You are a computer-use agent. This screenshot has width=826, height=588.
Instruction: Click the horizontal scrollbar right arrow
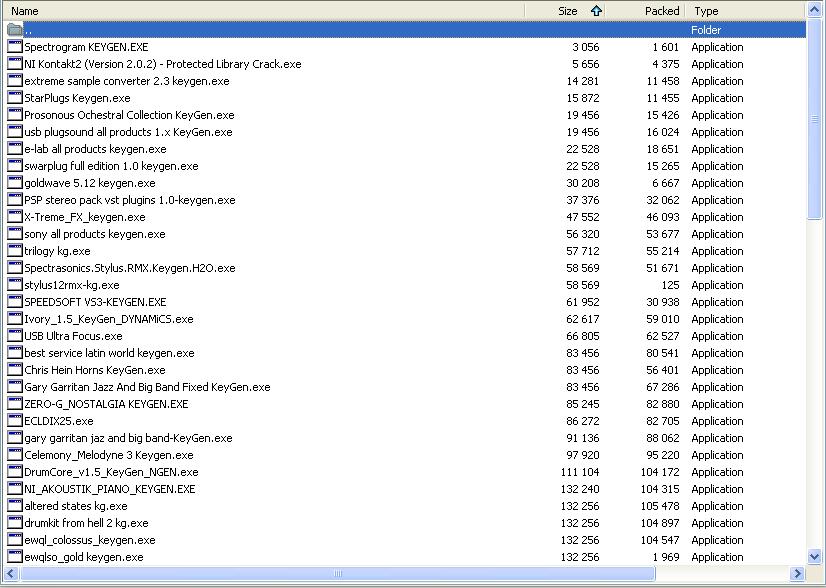coord(798,573)
